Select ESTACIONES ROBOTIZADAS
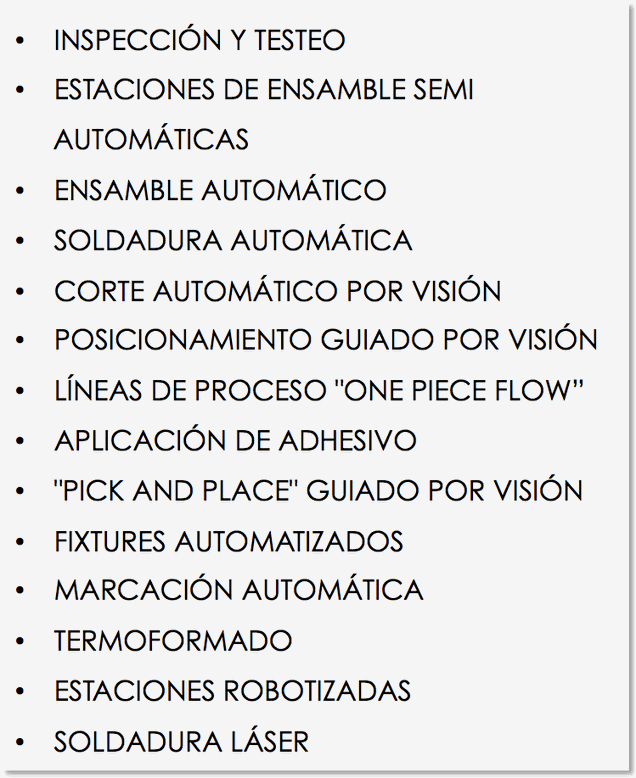This screenshot has width=636, height=778. 232,691
